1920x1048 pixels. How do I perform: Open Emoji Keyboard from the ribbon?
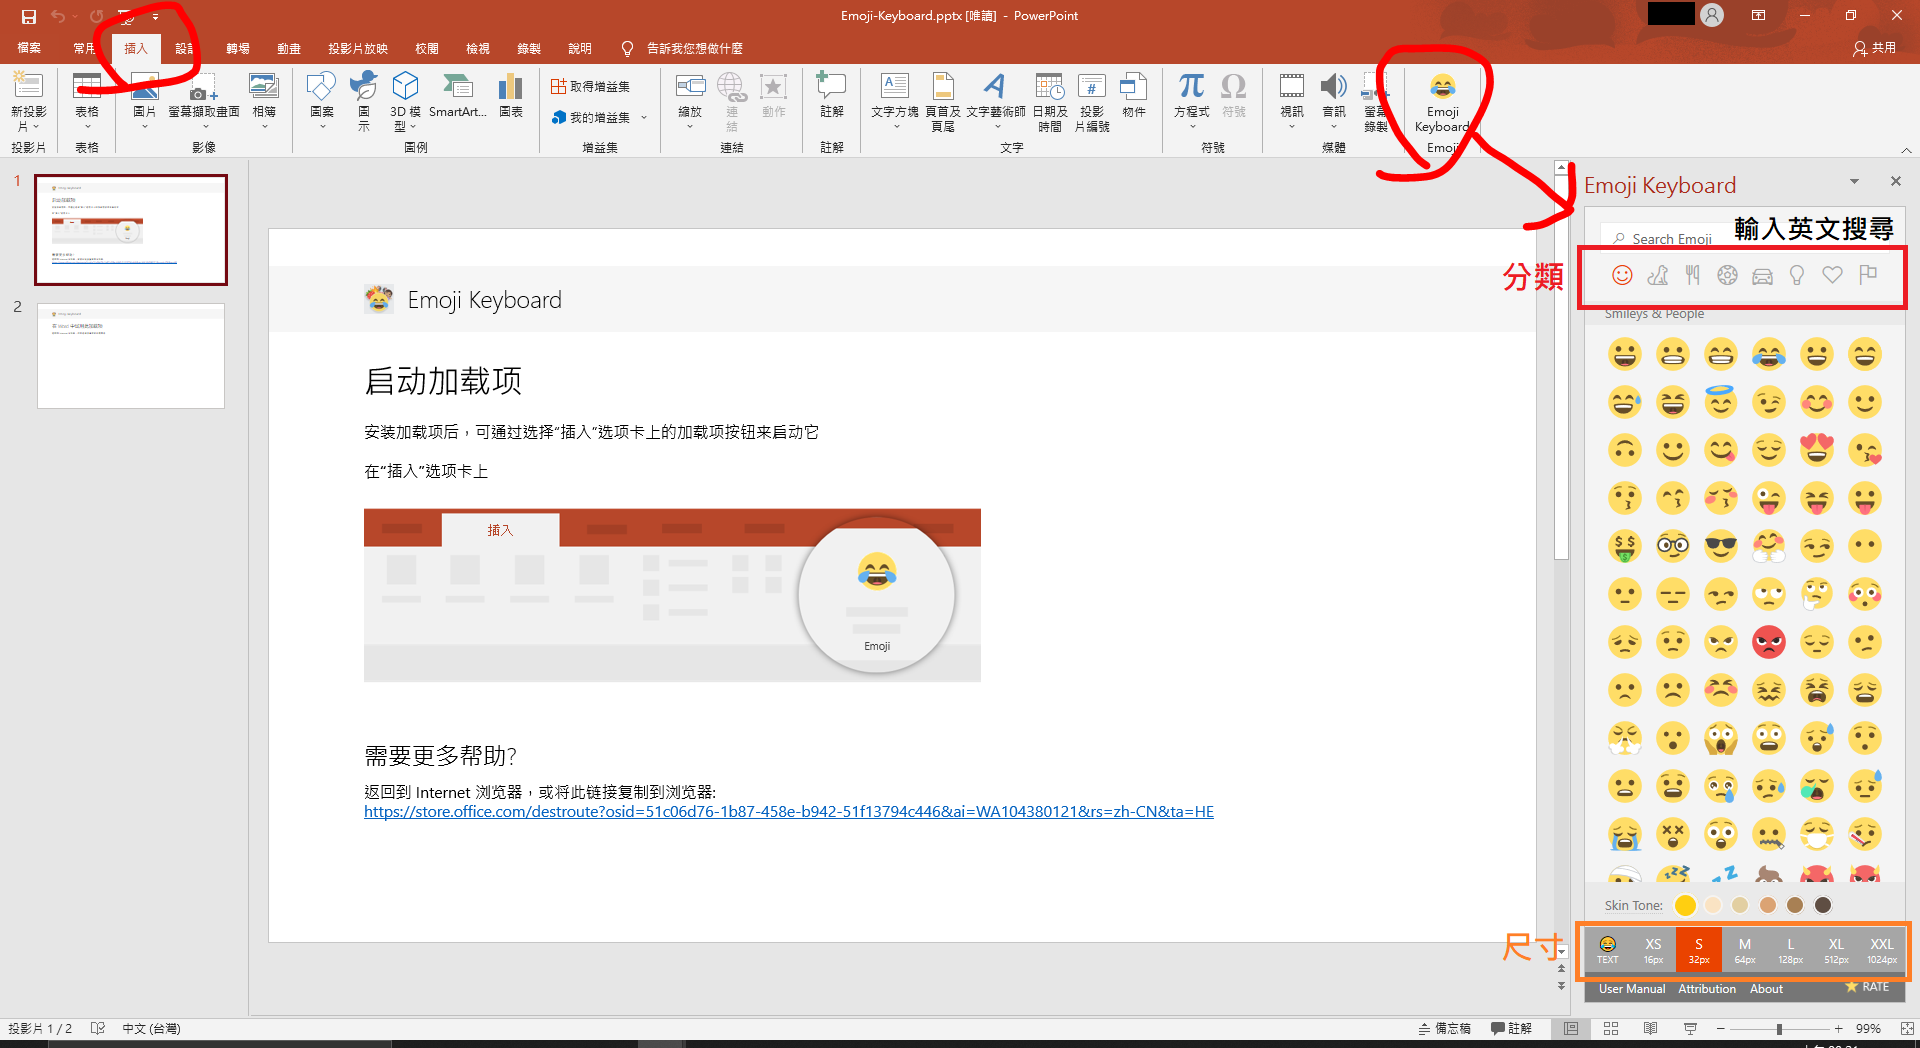click(x=1442, y=103)
